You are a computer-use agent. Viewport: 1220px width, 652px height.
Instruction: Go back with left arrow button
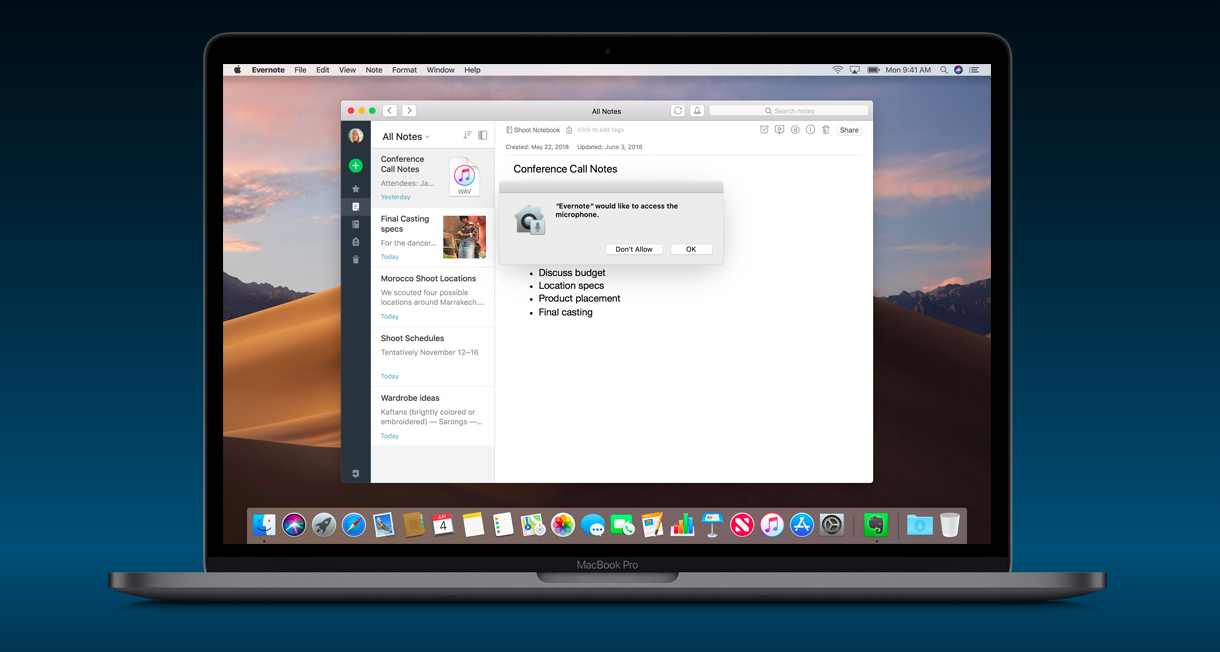coord(390,111)
